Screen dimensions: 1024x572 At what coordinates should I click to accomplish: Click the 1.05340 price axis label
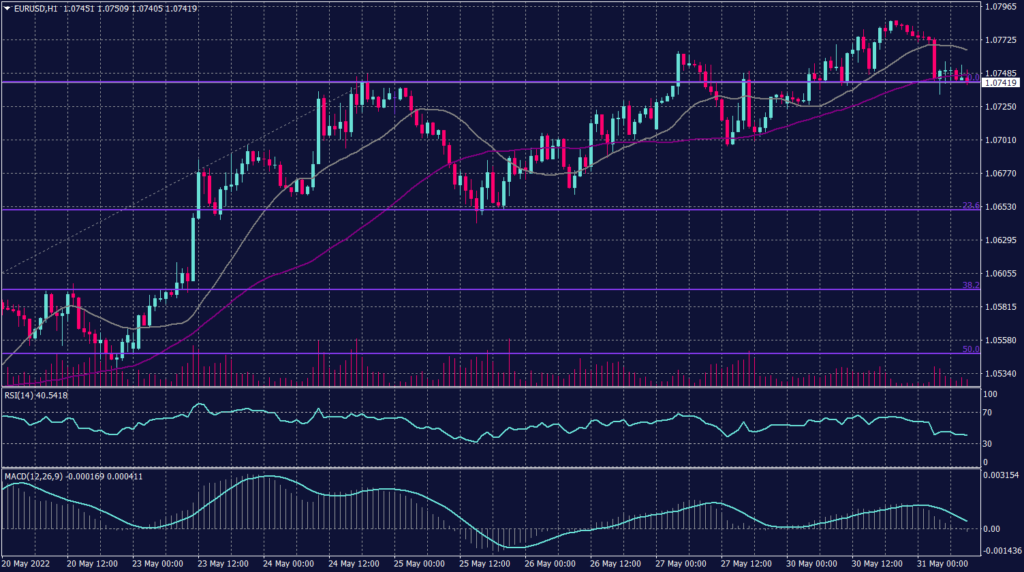coord(1000,374)
